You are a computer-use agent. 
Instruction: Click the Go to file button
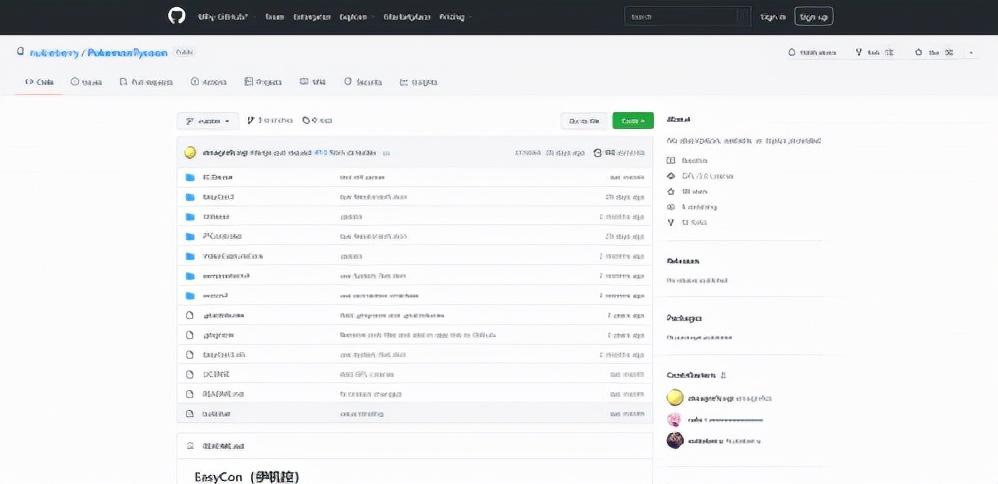tap(584, 121)
